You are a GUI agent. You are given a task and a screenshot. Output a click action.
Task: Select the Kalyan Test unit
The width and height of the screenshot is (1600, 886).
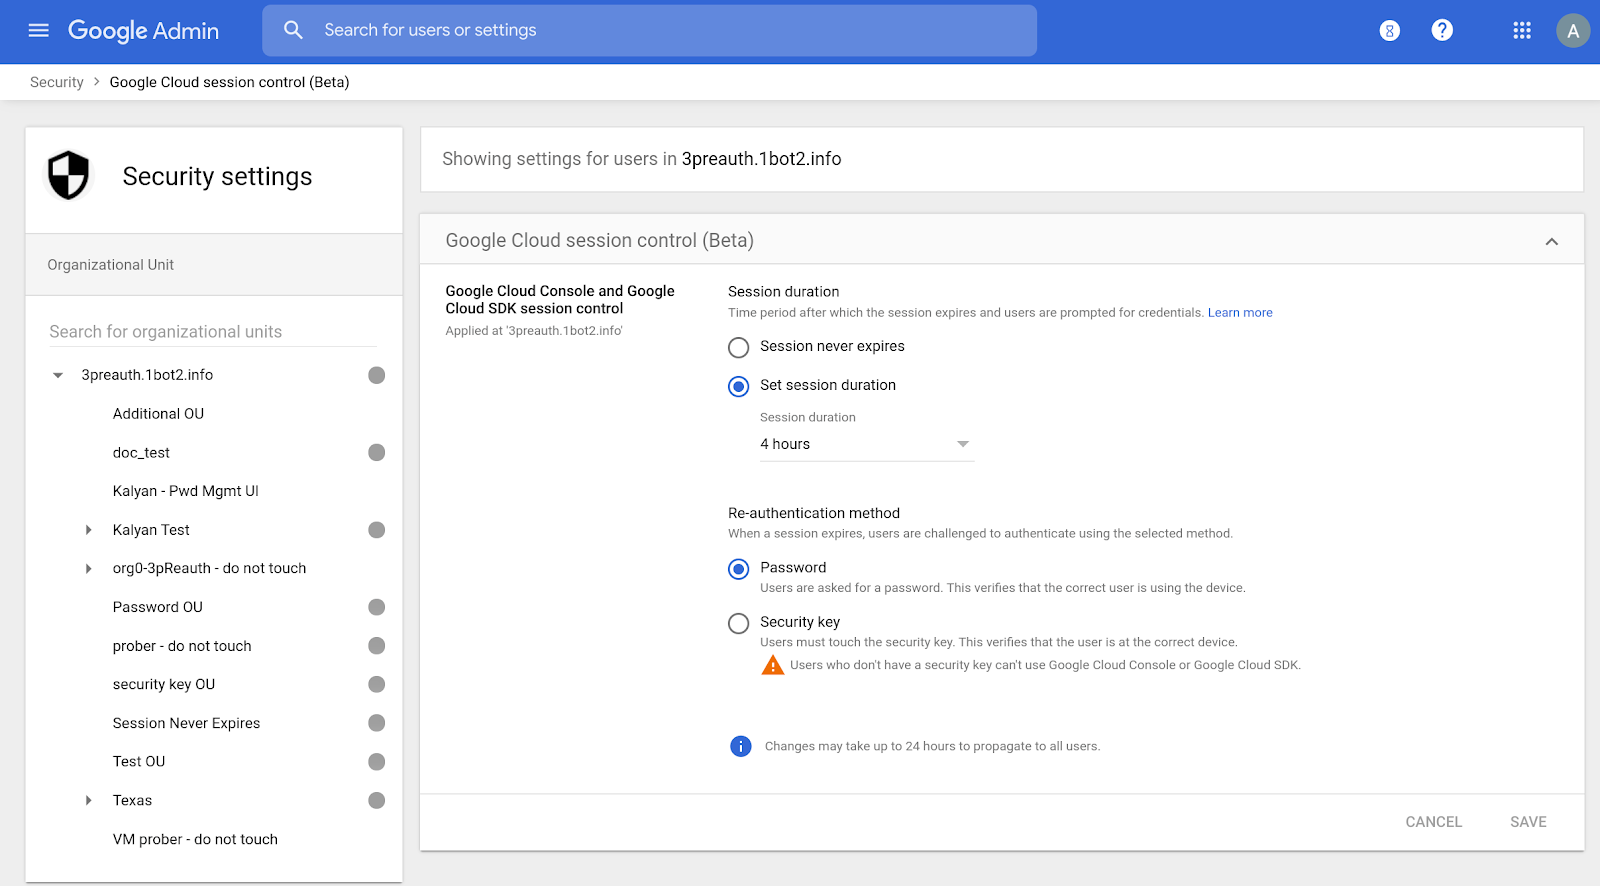[151, 530]
